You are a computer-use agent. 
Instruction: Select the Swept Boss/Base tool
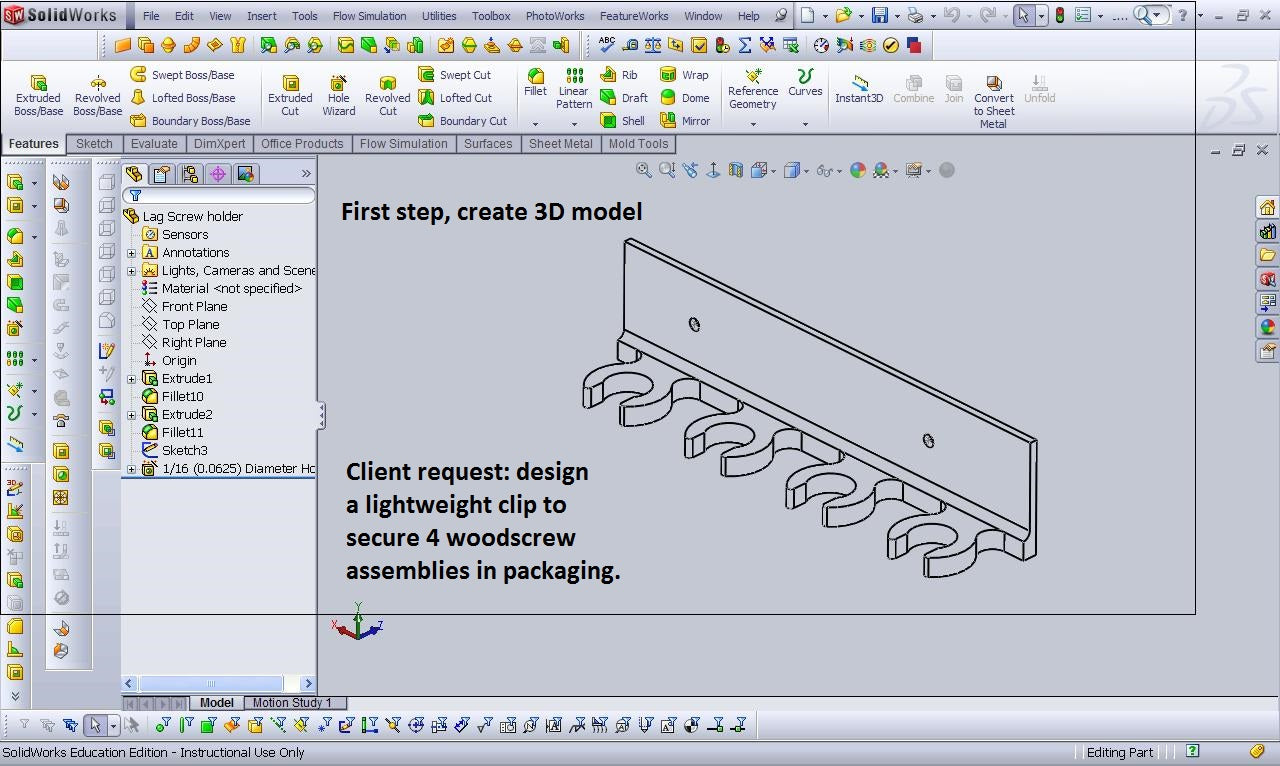[x=182, y=75]
